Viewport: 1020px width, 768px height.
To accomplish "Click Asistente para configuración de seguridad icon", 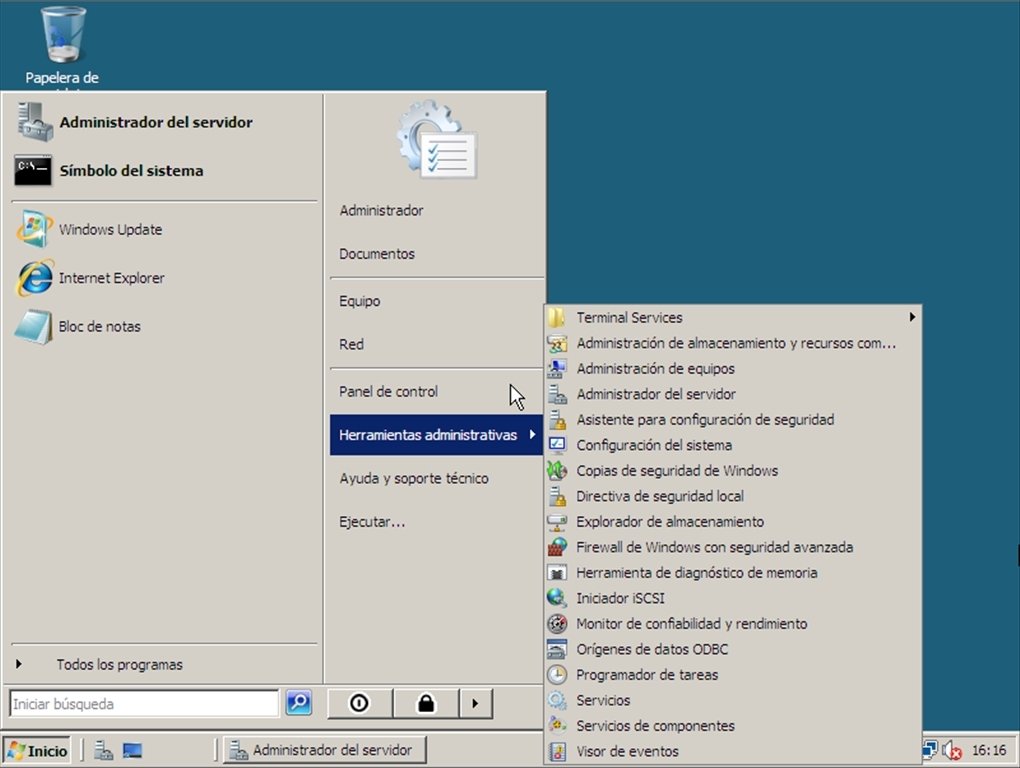I will (557, 419).
